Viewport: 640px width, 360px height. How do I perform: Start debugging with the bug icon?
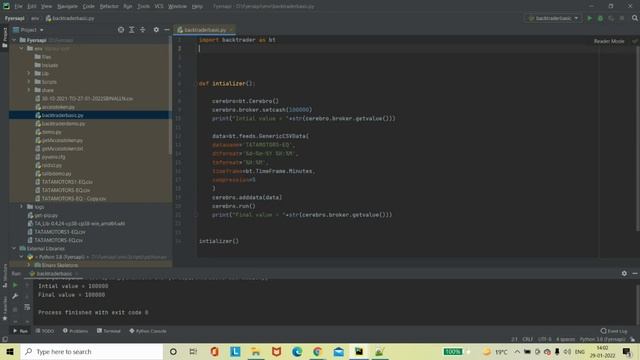pos(600,18)
